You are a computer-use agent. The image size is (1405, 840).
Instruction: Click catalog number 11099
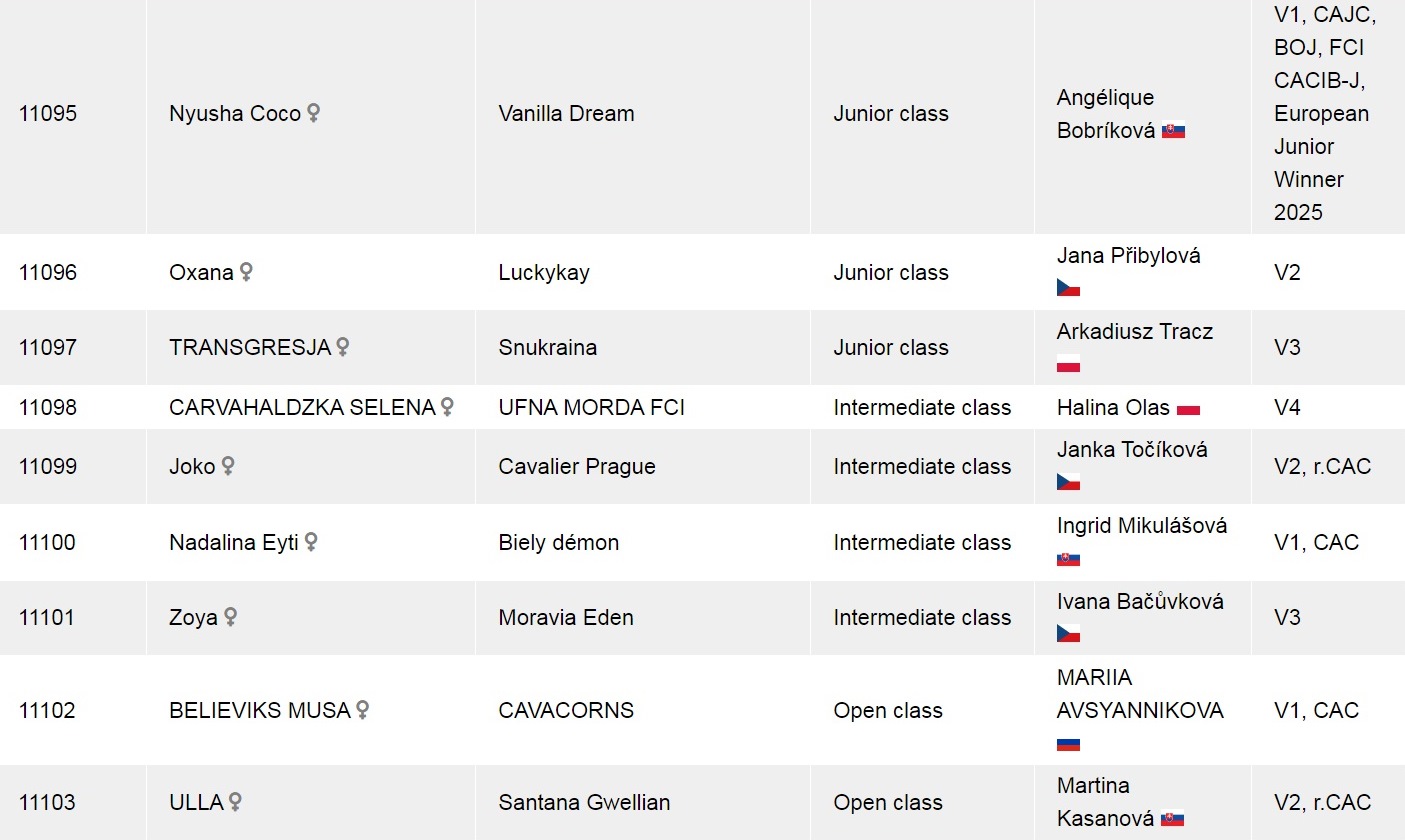point(47,466)
